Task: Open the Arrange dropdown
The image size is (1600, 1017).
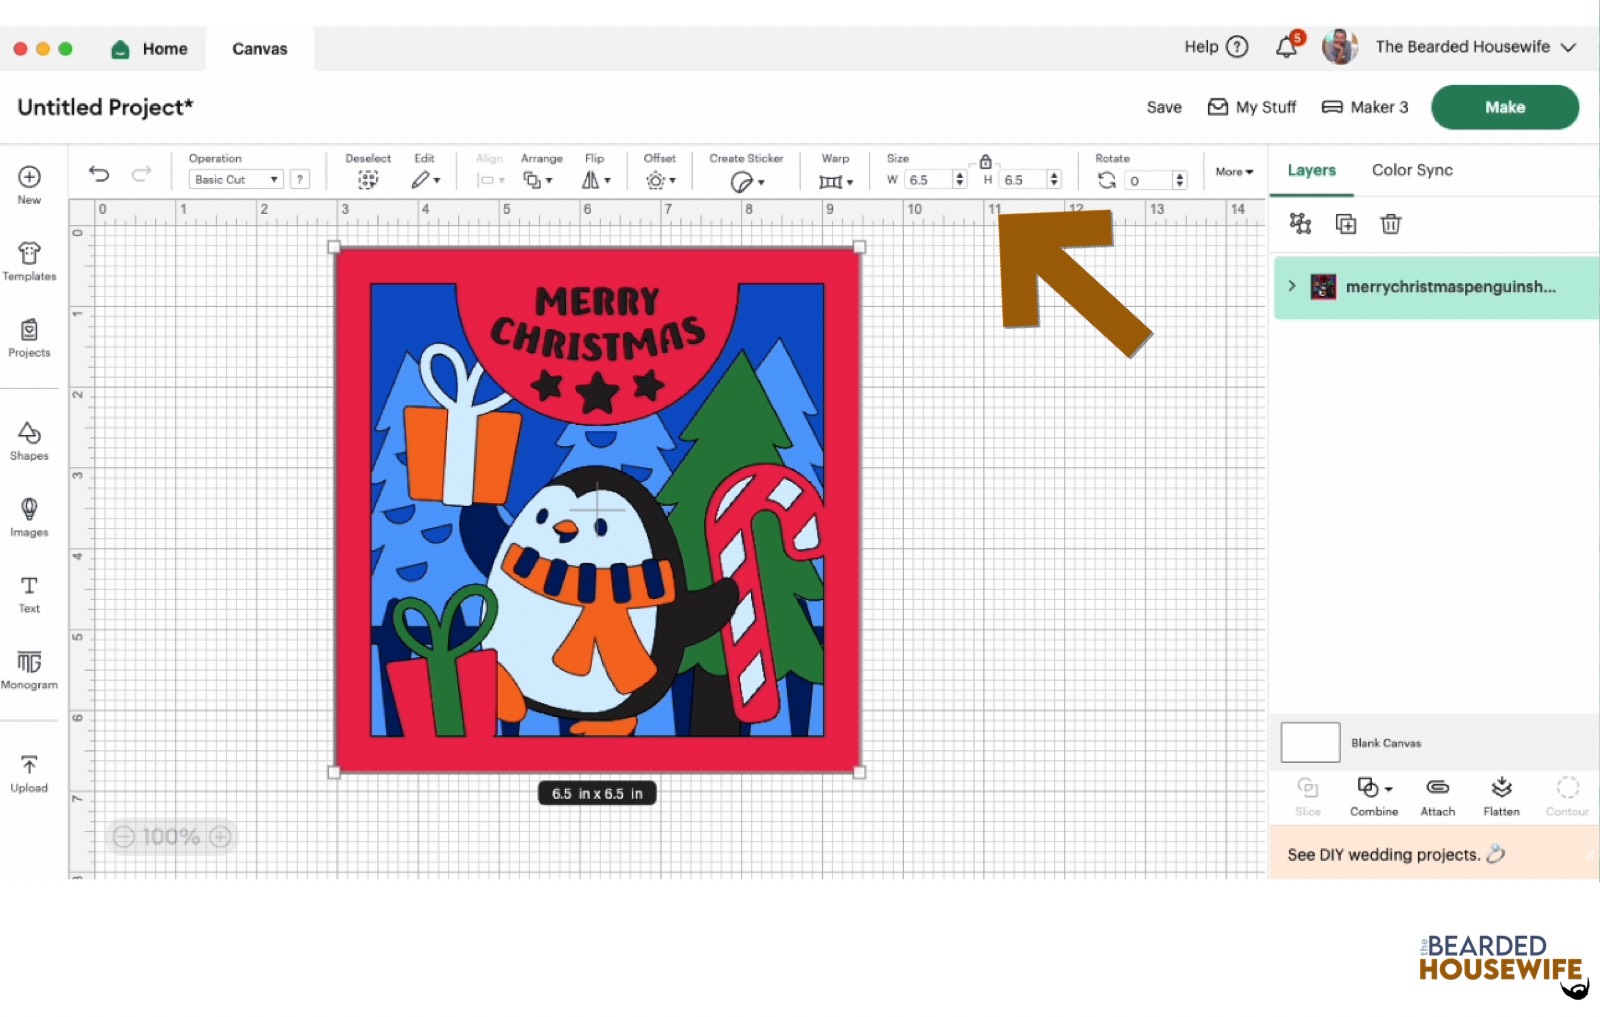Action: [538, 180]
